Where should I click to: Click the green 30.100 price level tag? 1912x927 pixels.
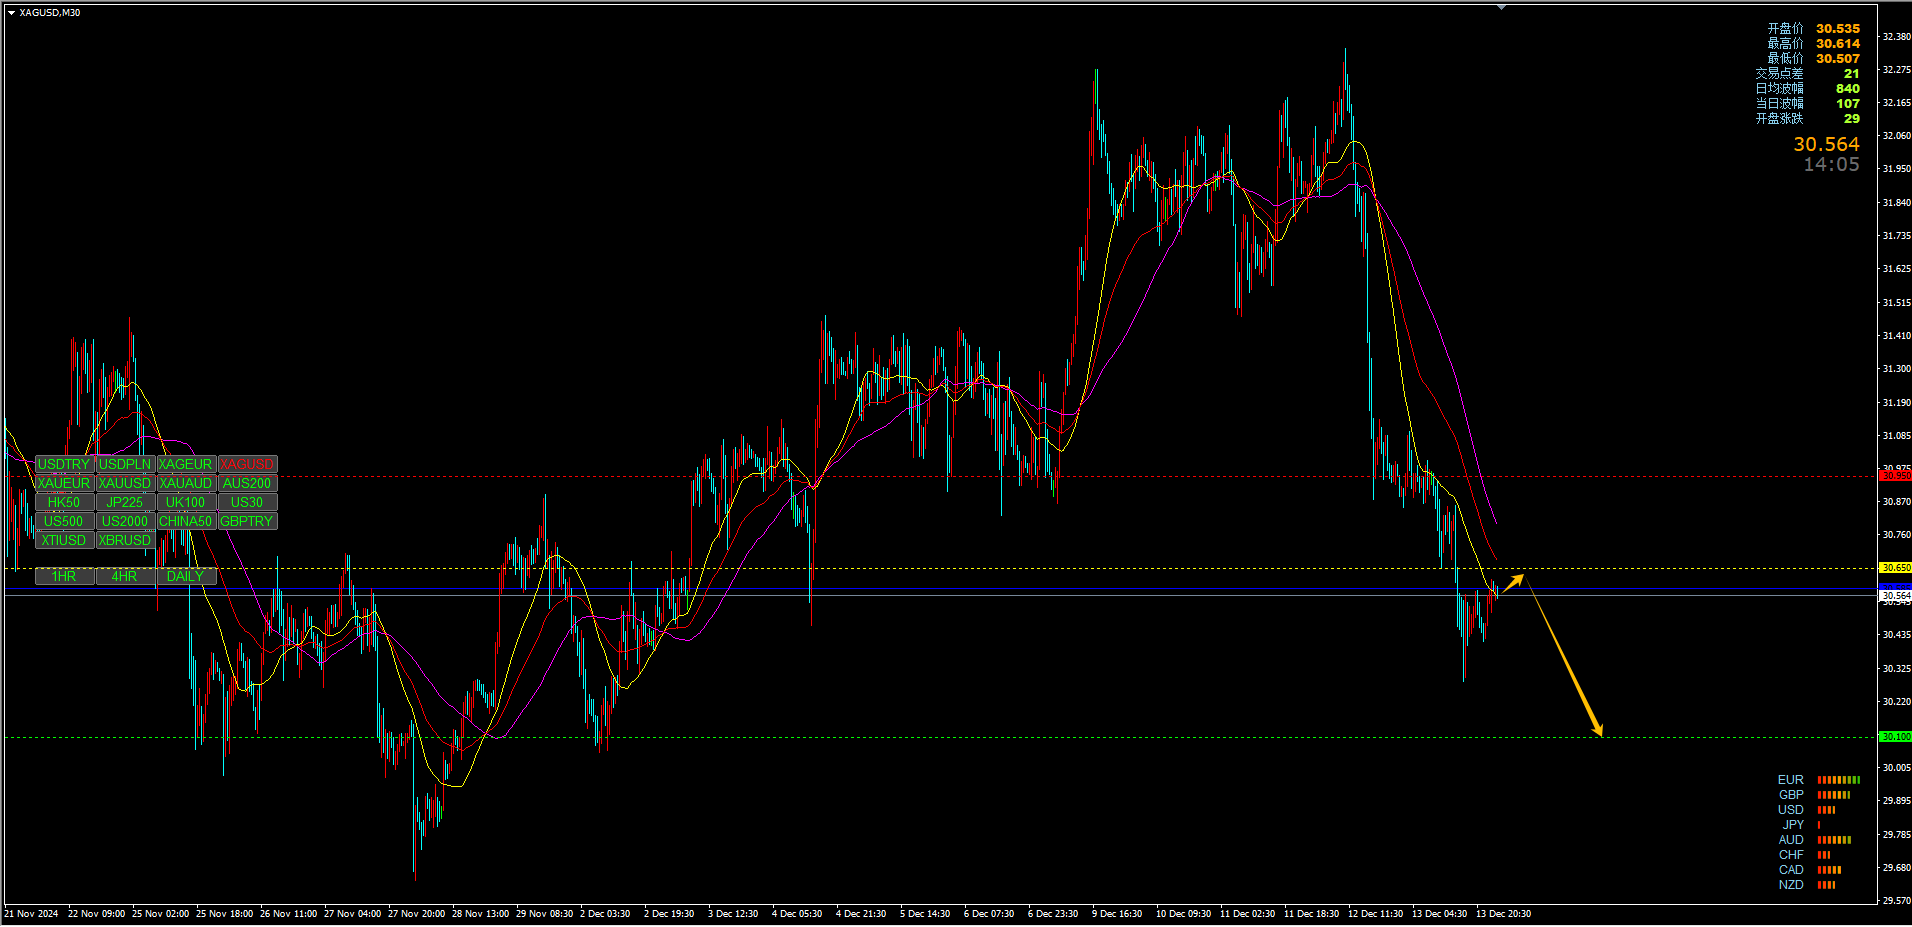tap(1895, 737)
